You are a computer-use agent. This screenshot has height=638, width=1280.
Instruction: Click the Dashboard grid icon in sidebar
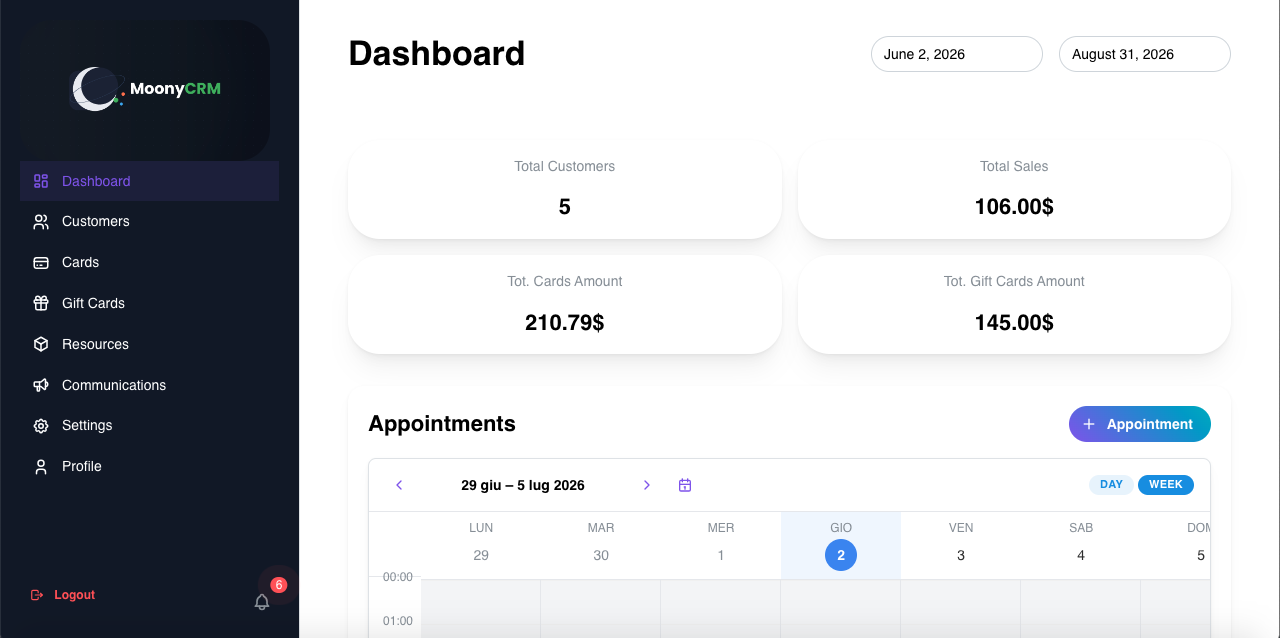pos(41,181)
